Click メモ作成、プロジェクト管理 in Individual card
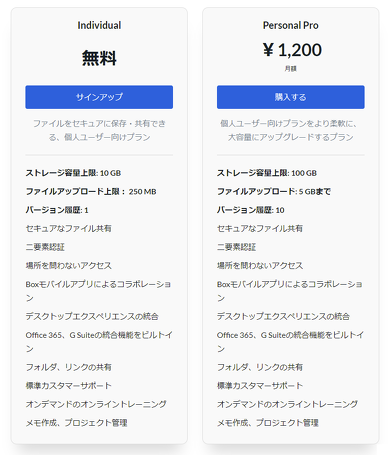 tap(77, 423)
